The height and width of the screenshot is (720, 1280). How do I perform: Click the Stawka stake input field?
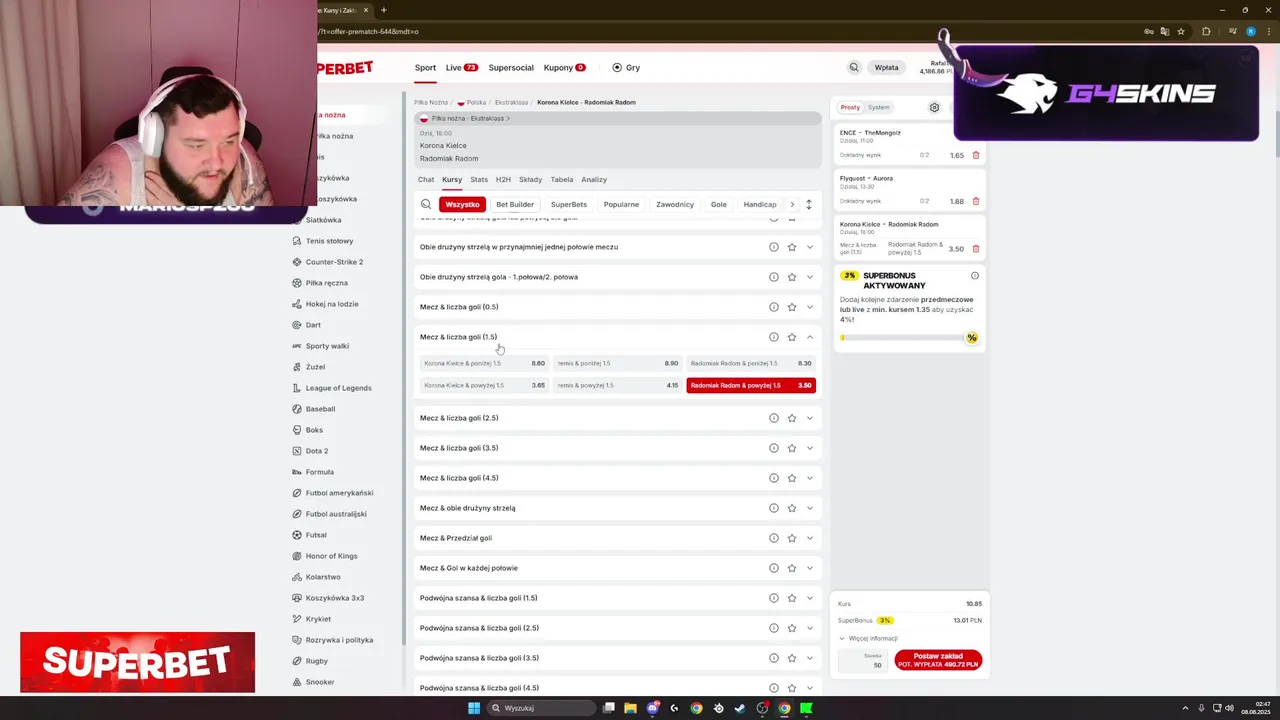point(864,661)
